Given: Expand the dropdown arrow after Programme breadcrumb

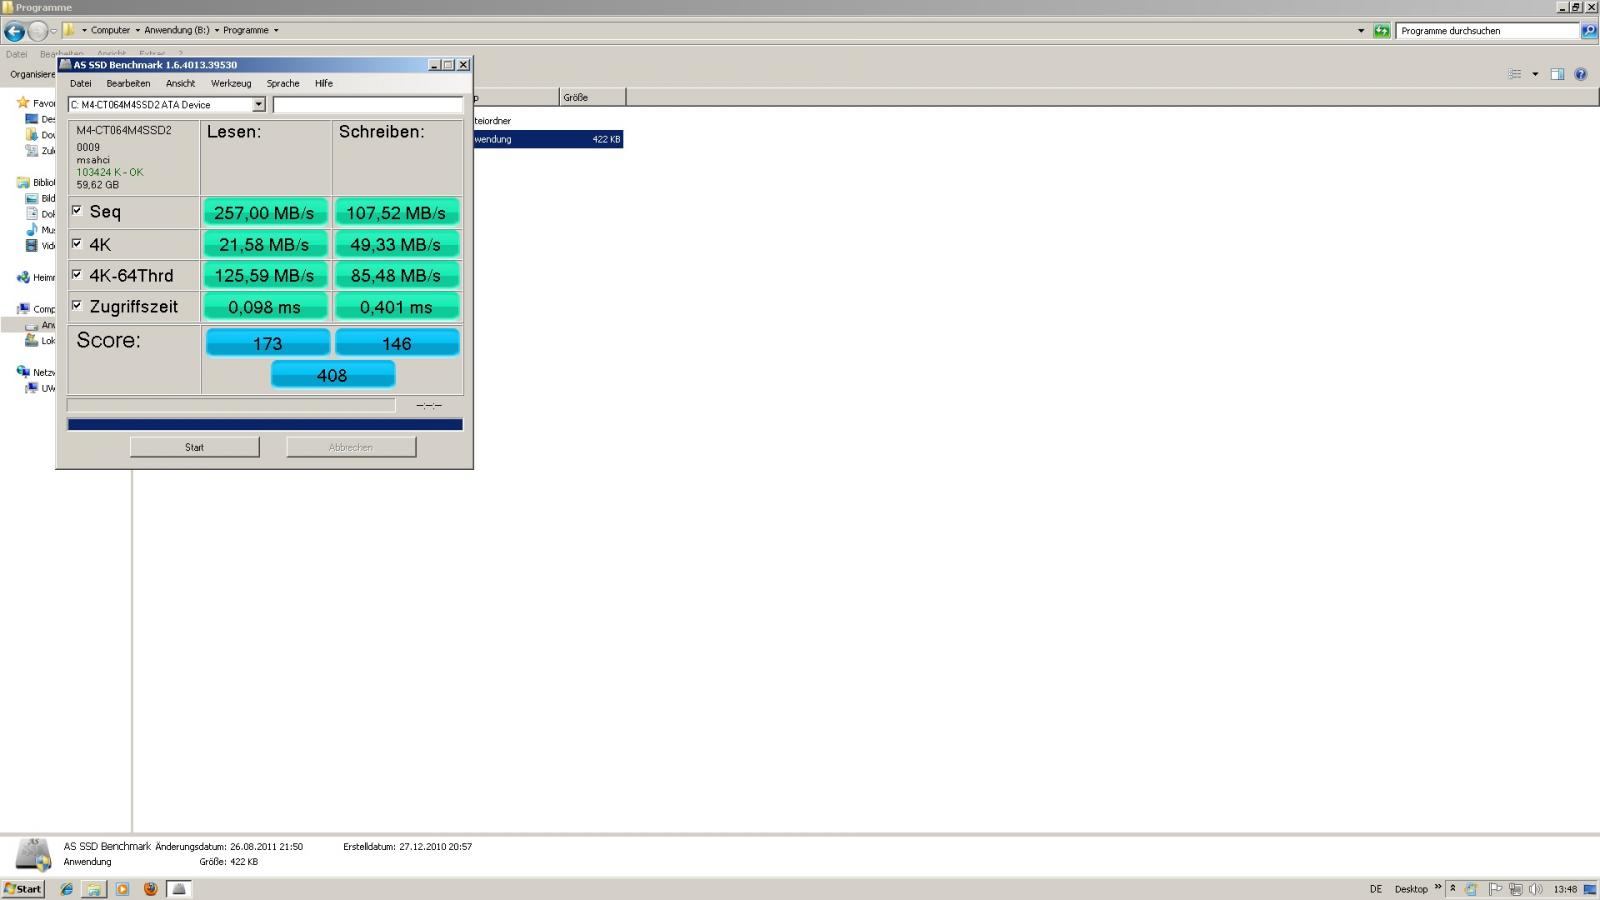Looking at the screenshot, I should click(276, 30).
